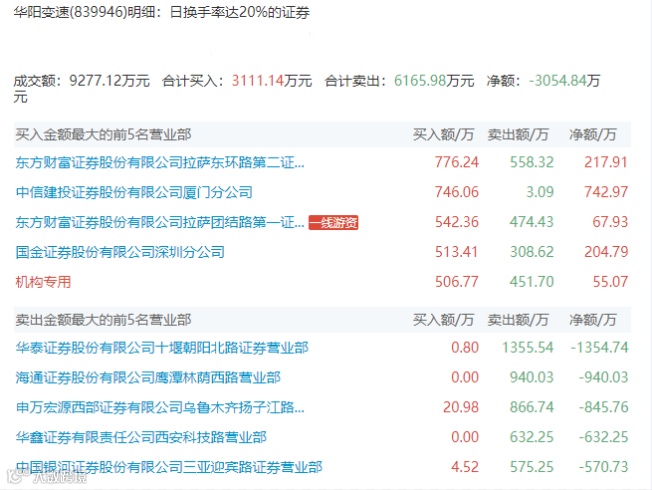Open 申万宏源西部证券乌鲁木齐扬子江路 link
The height and width of the screenshot is (490, 652).
[x=160, y=407]
